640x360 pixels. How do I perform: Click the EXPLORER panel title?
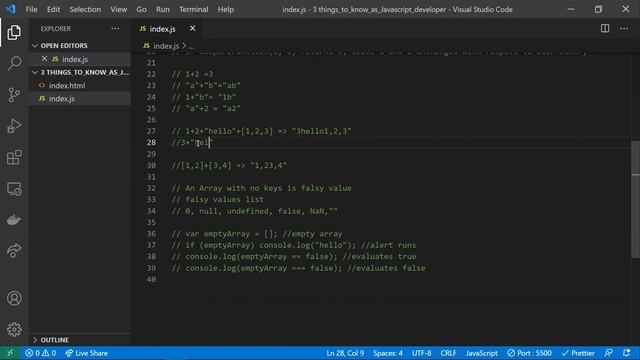point(56,29)
